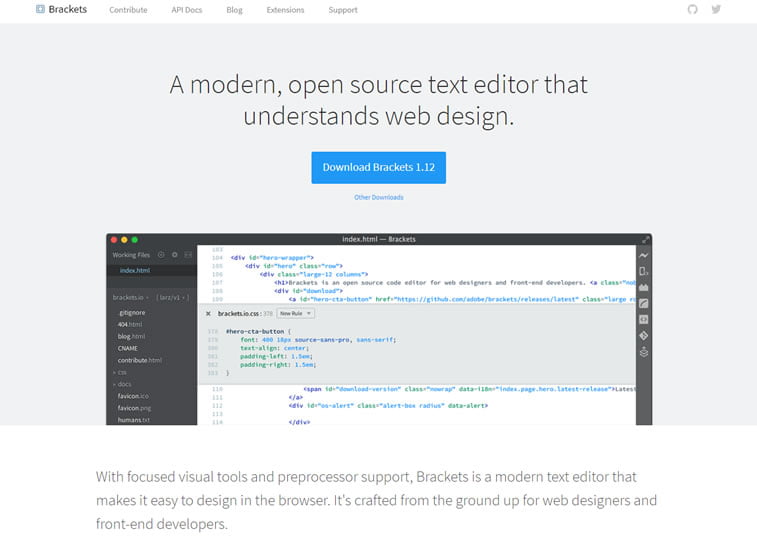
Task: Click line number 106 in gutter
Action: [x=217, y=274]
